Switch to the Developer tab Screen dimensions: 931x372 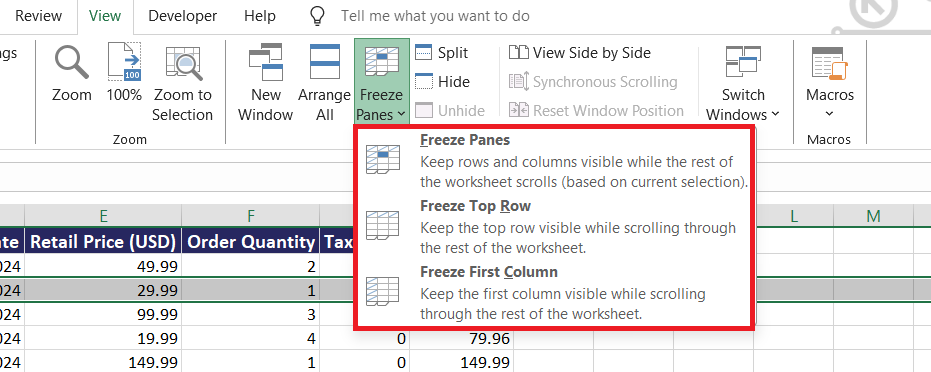coord(182,16)
